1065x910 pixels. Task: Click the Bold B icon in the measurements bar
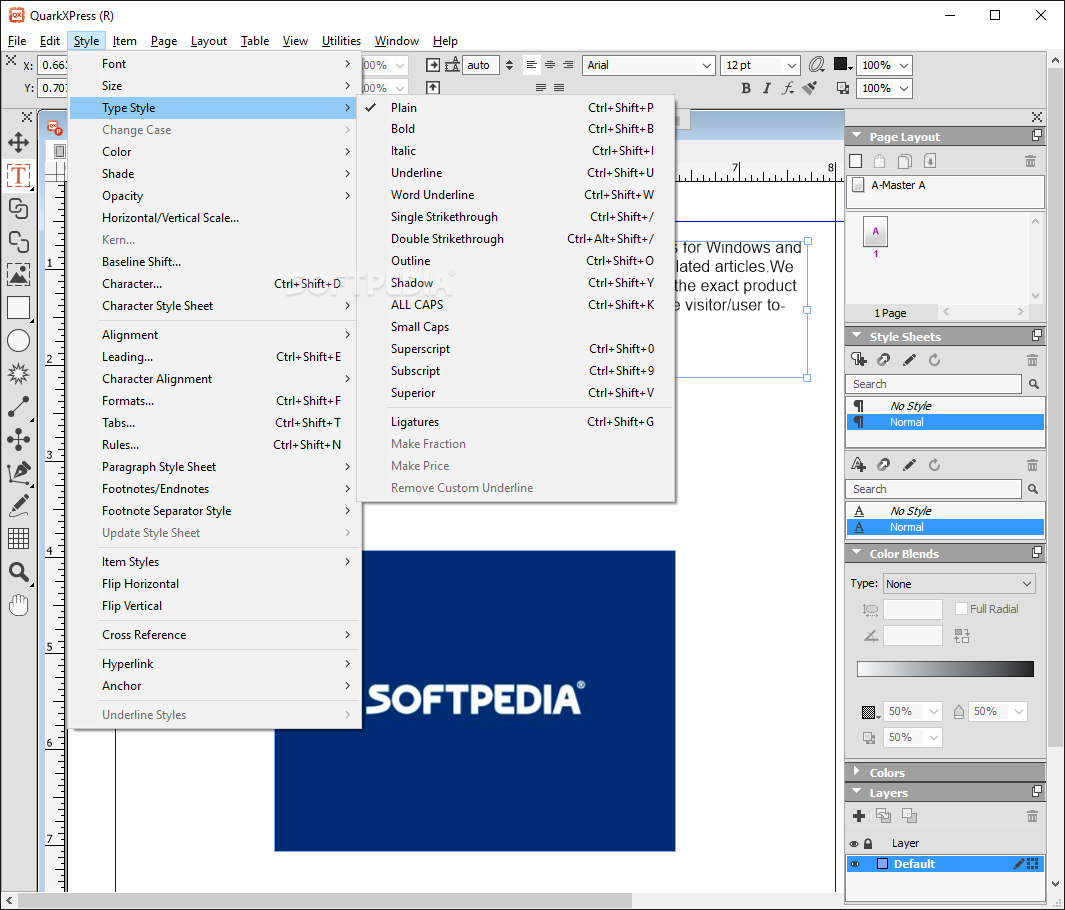pyautogui.click(x=746, y=88)
